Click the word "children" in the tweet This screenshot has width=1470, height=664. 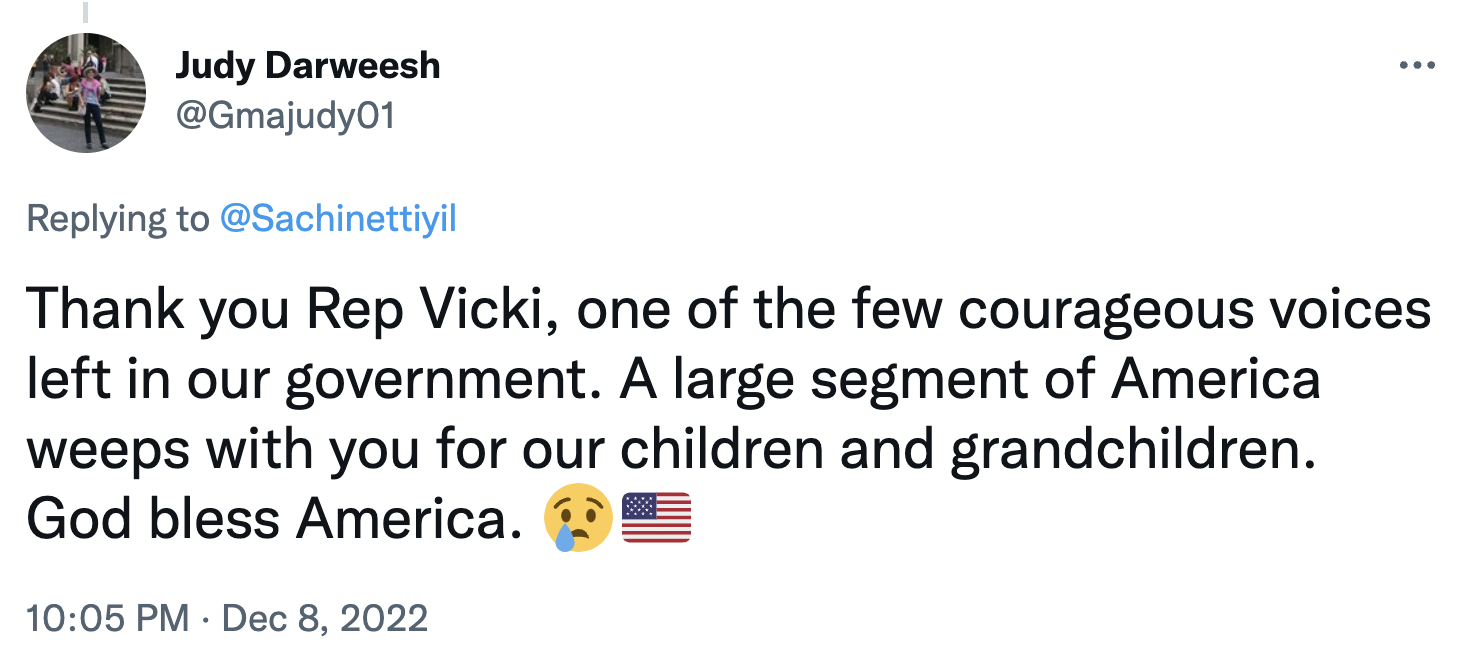coord(722,450)
